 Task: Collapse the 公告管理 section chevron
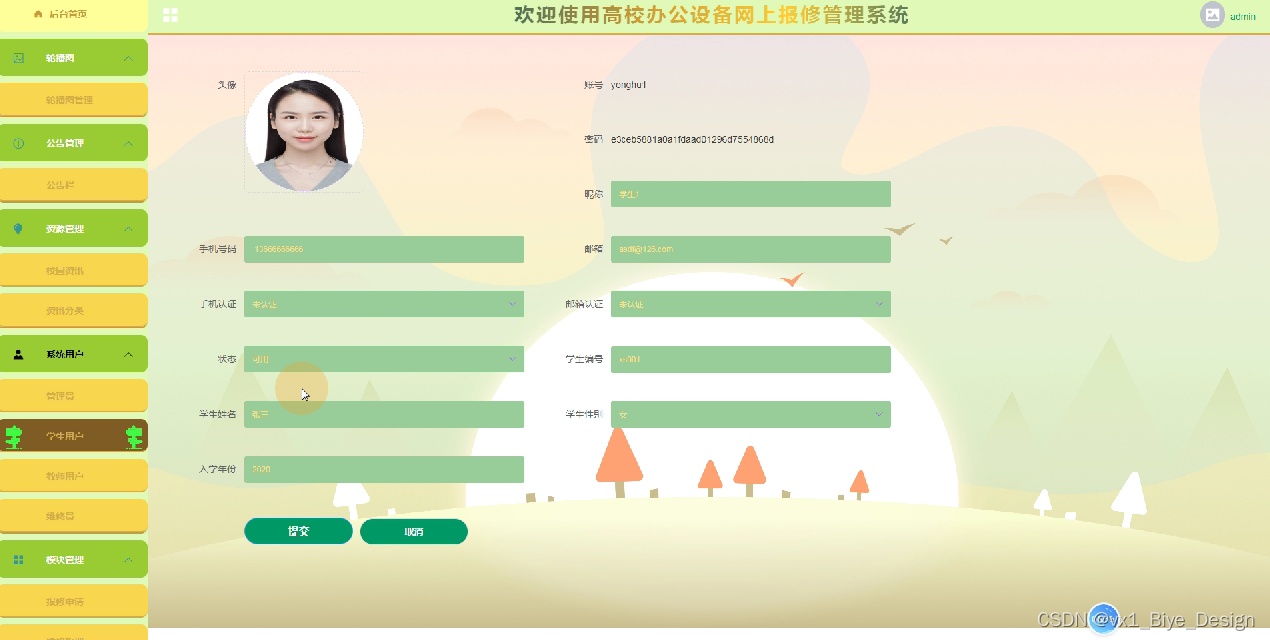point(128,144)
